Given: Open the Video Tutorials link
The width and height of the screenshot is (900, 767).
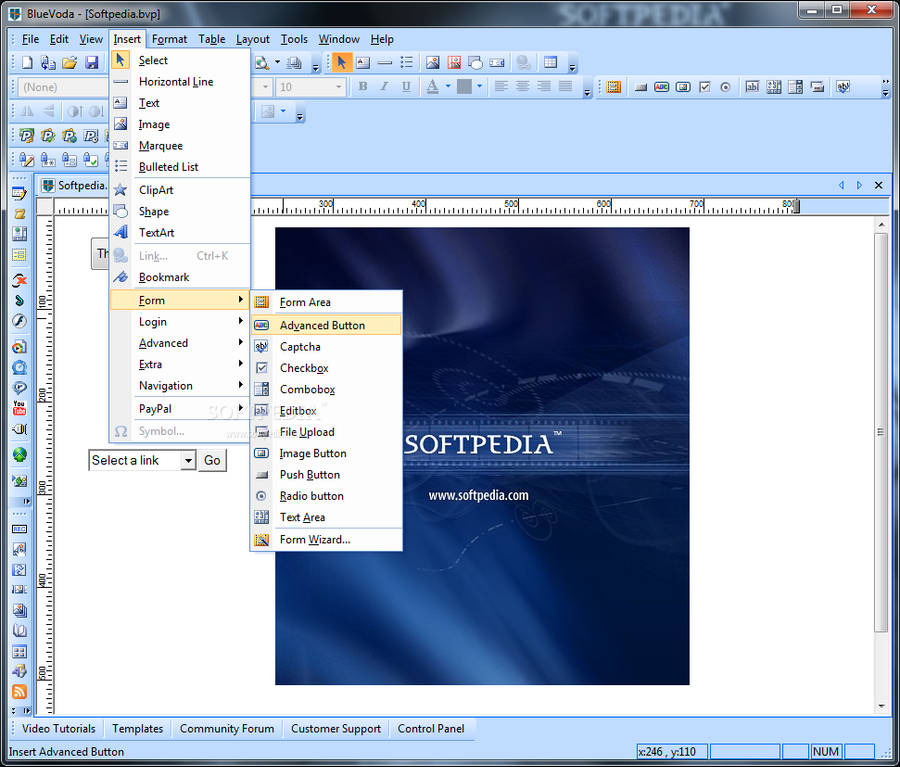Looking at the screenshot, I should (x=59, y=729).
